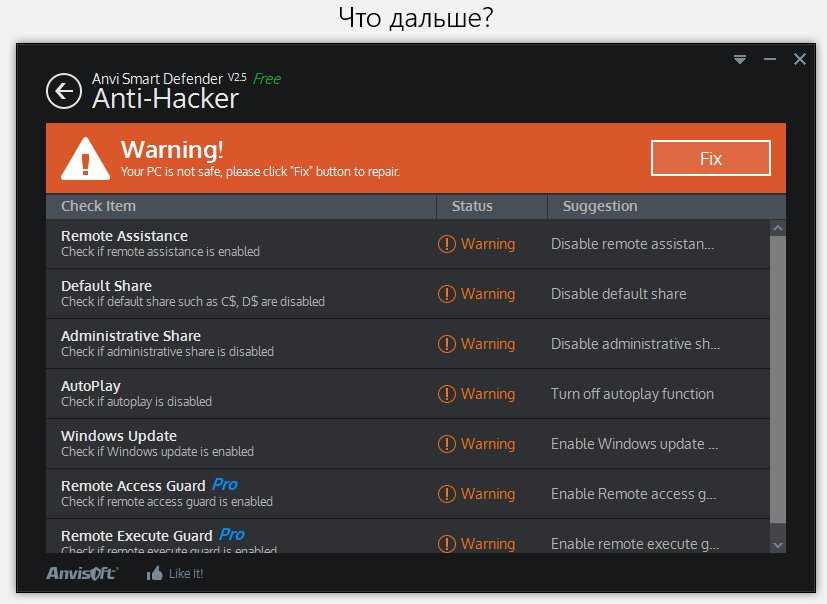The width and height of the screenshot is (827, 604).
Task: Open the Anvisoft logo link
Action: pyautogui.click(x=82, y=573)
